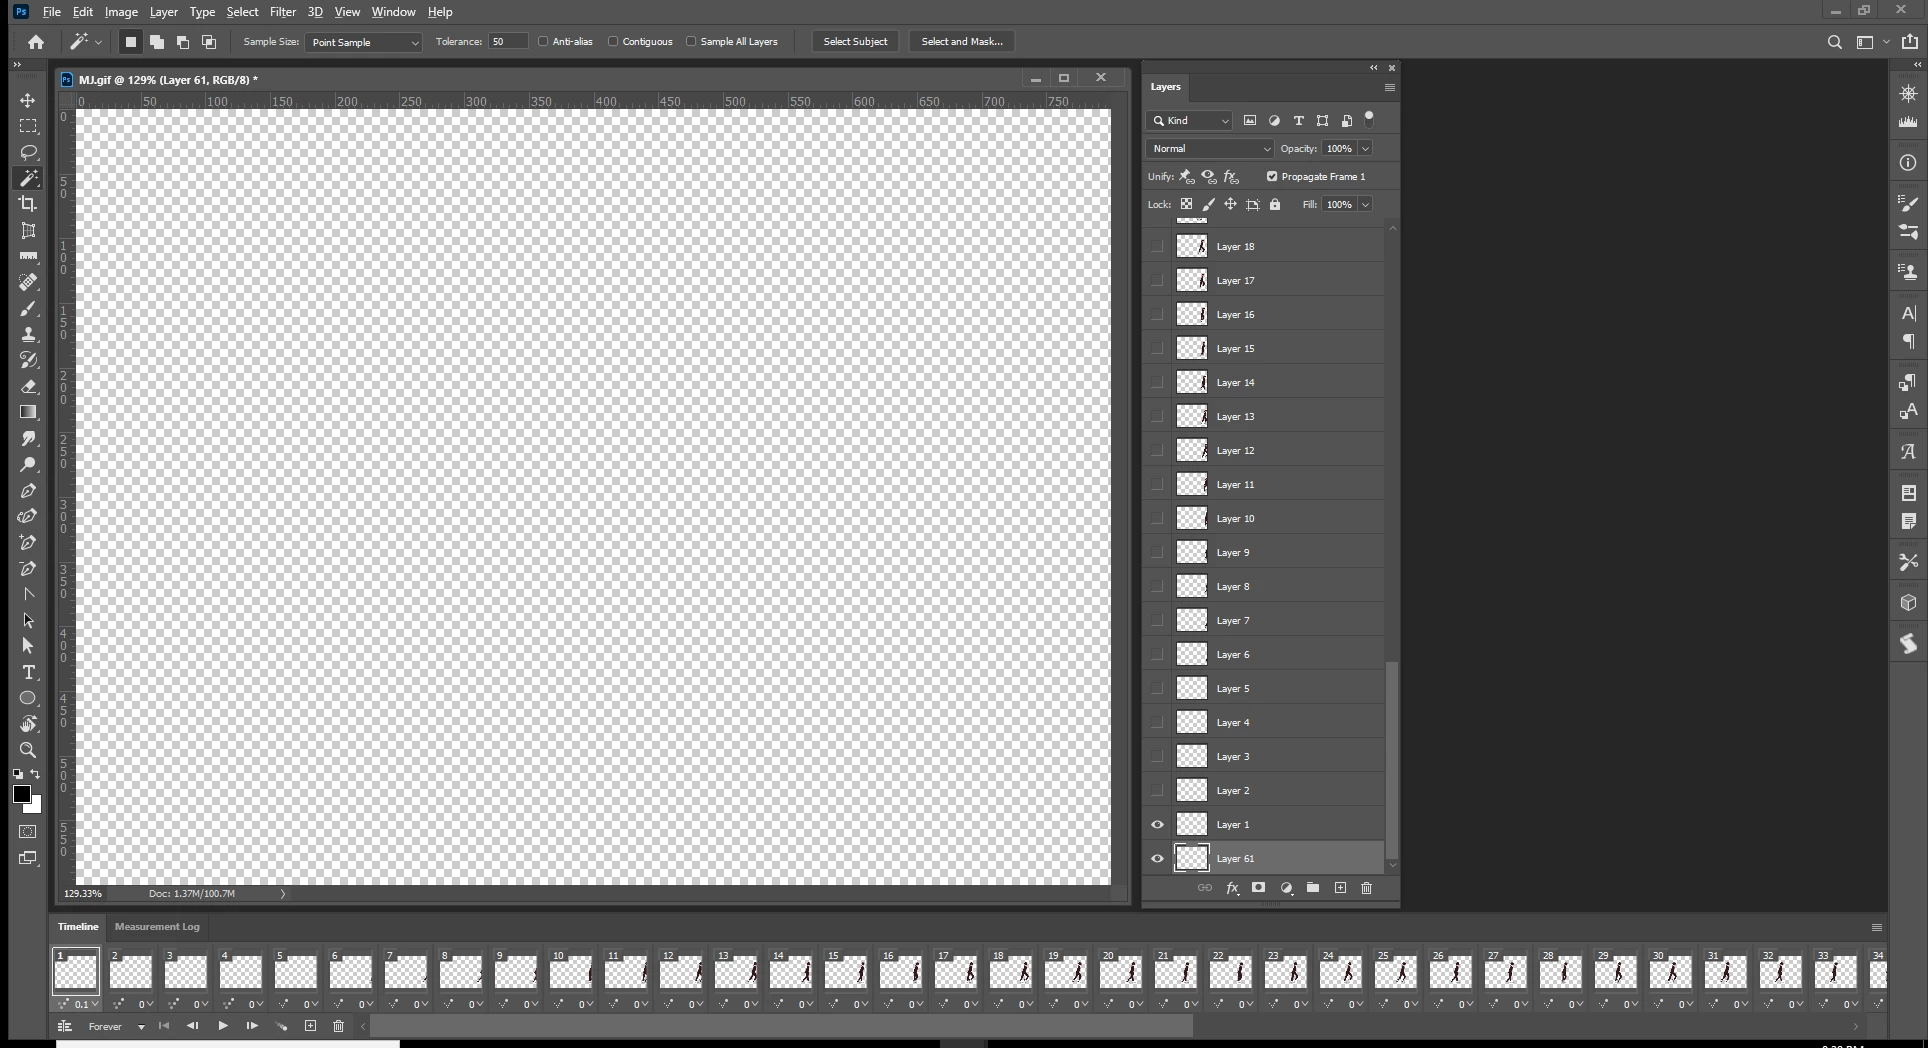1928x1048 pixels.
Task: Add a layer mask in Layers panel
Action: (x=1259, y=888)
